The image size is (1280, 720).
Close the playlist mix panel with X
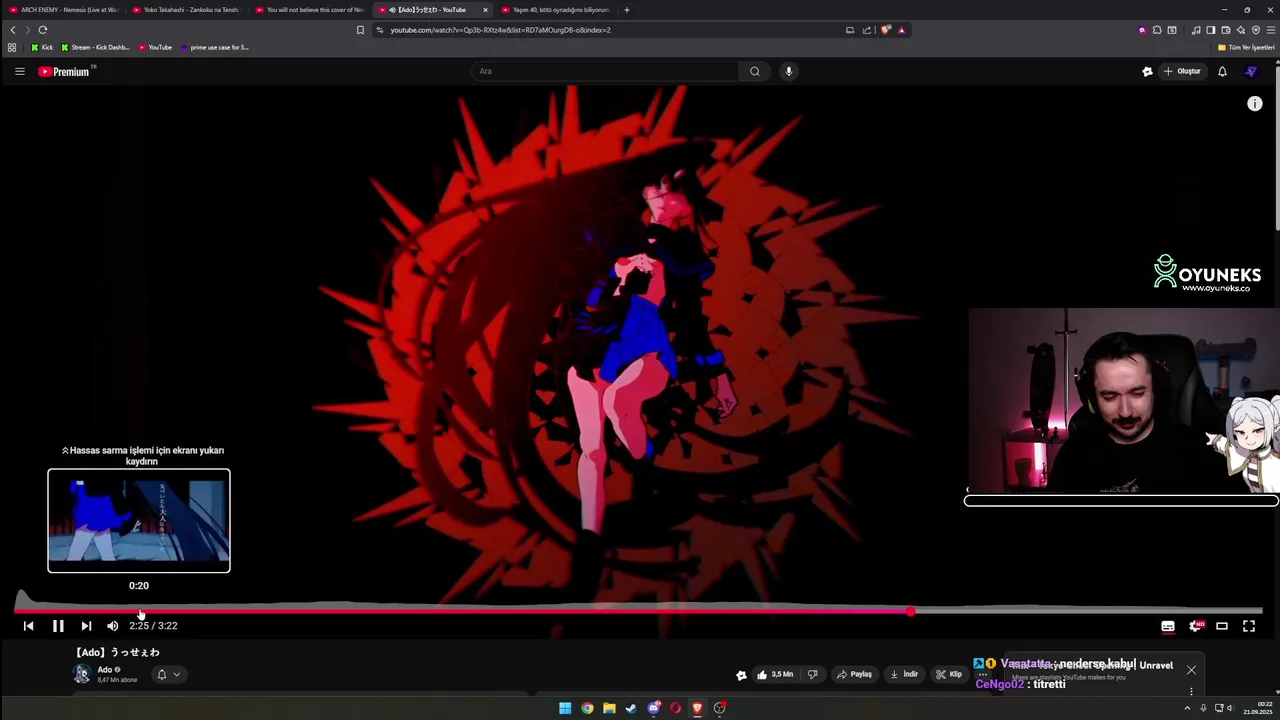[1191, 670]
